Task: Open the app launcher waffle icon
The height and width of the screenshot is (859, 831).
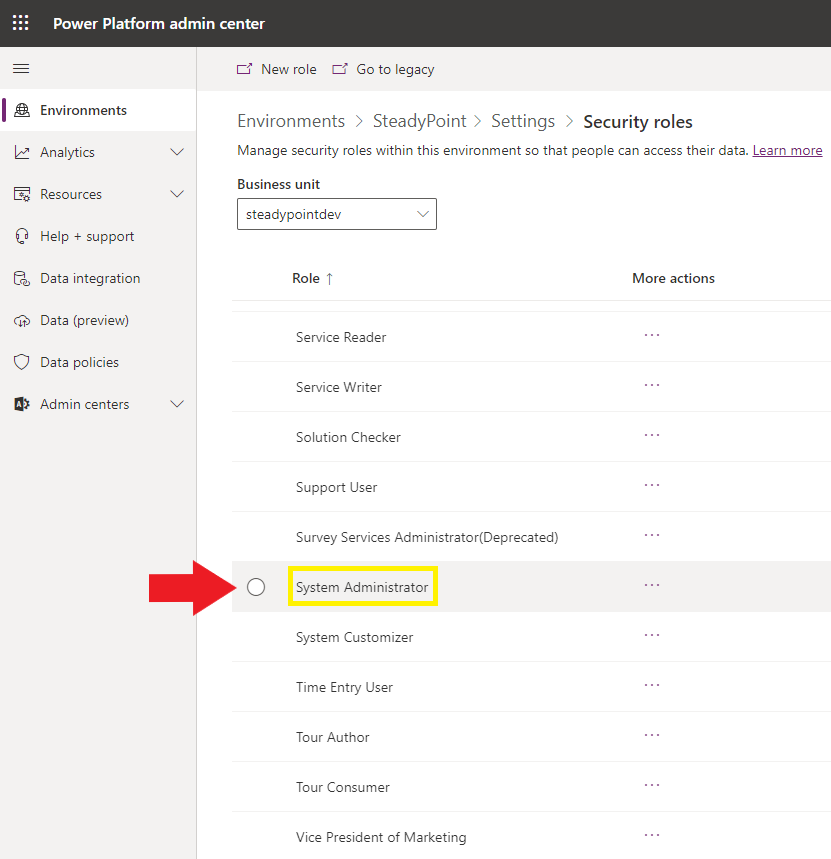Action: pos(21,23)
